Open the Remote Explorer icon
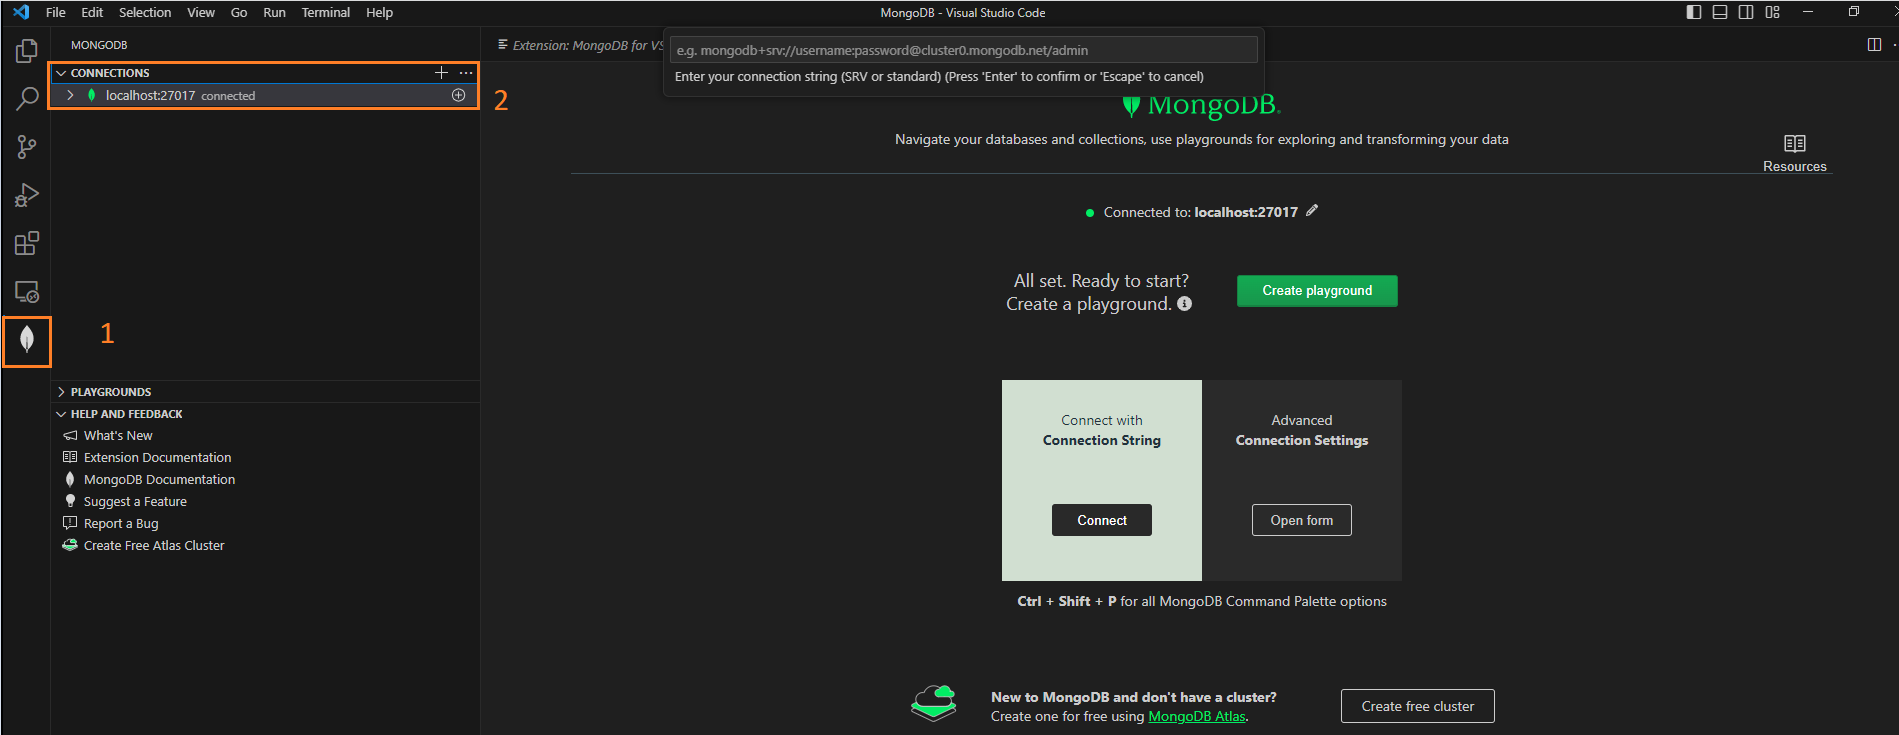Viewport: 1899px width, 735px height. click(x=27, y=292)
